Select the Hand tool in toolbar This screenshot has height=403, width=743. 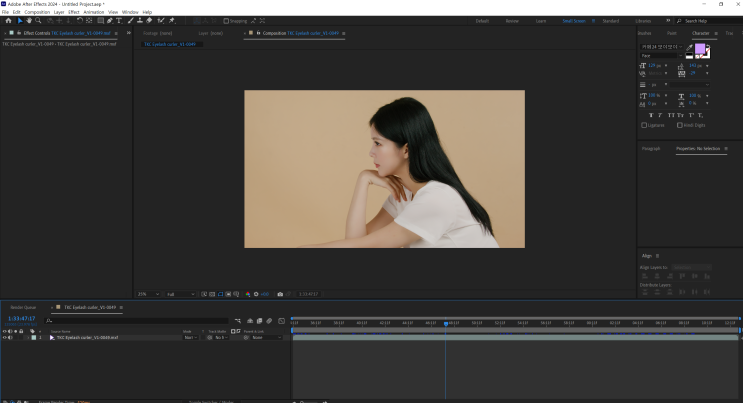[x=29, y=20]
